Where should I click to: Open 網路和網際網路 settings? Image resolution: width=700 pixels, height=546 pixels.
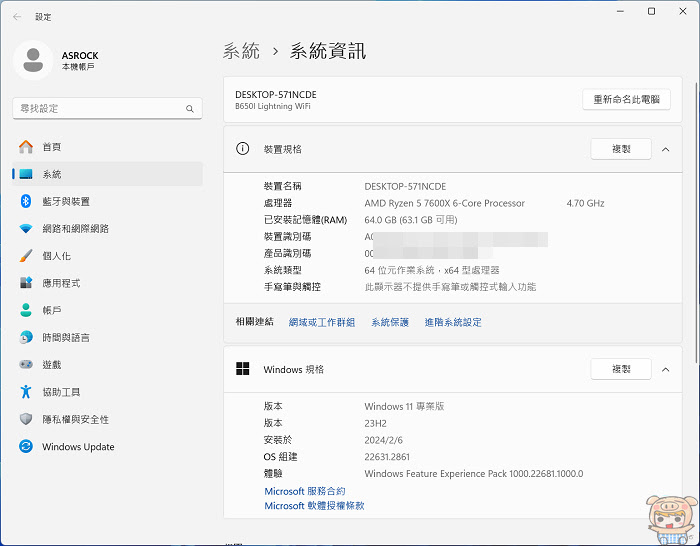click(107, 229)
